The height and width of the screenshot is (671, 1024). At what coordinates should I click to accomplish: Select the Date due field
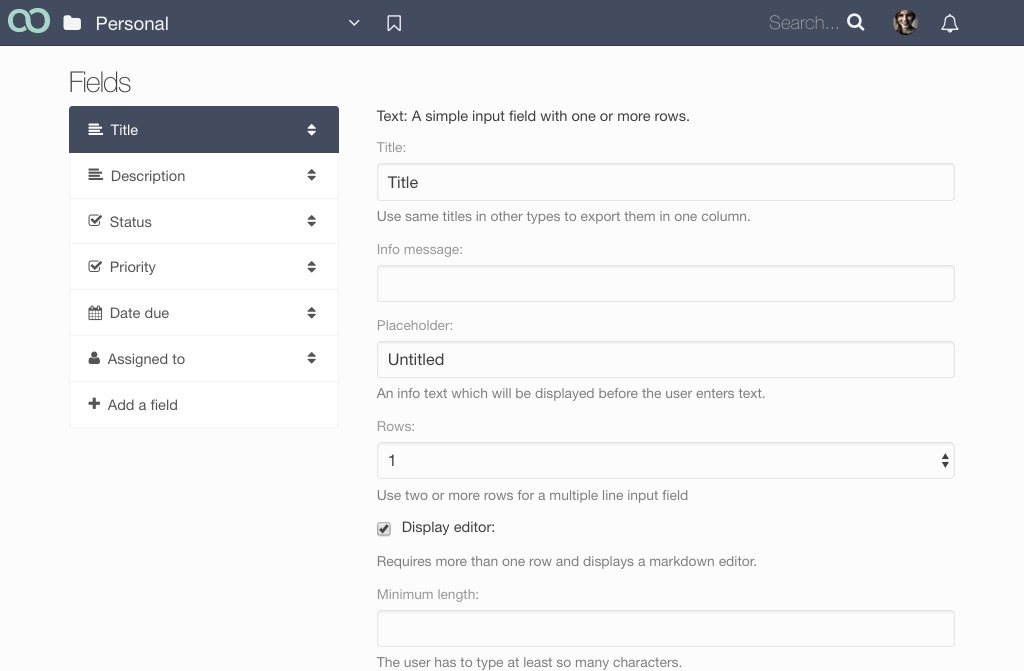(204, 313)
